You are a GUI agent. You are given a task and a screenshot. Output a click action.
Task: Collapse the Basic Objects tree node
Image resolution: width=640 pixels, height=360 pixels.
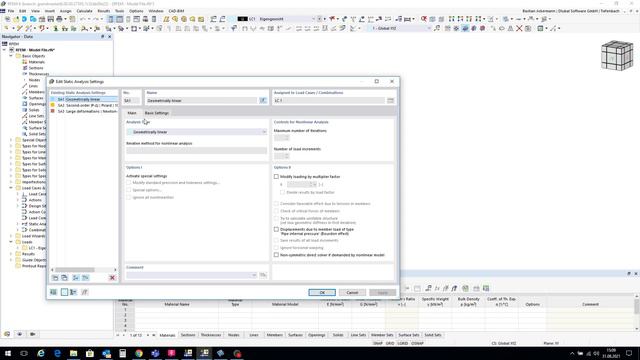pyautogui.click(x=11, y=56)
